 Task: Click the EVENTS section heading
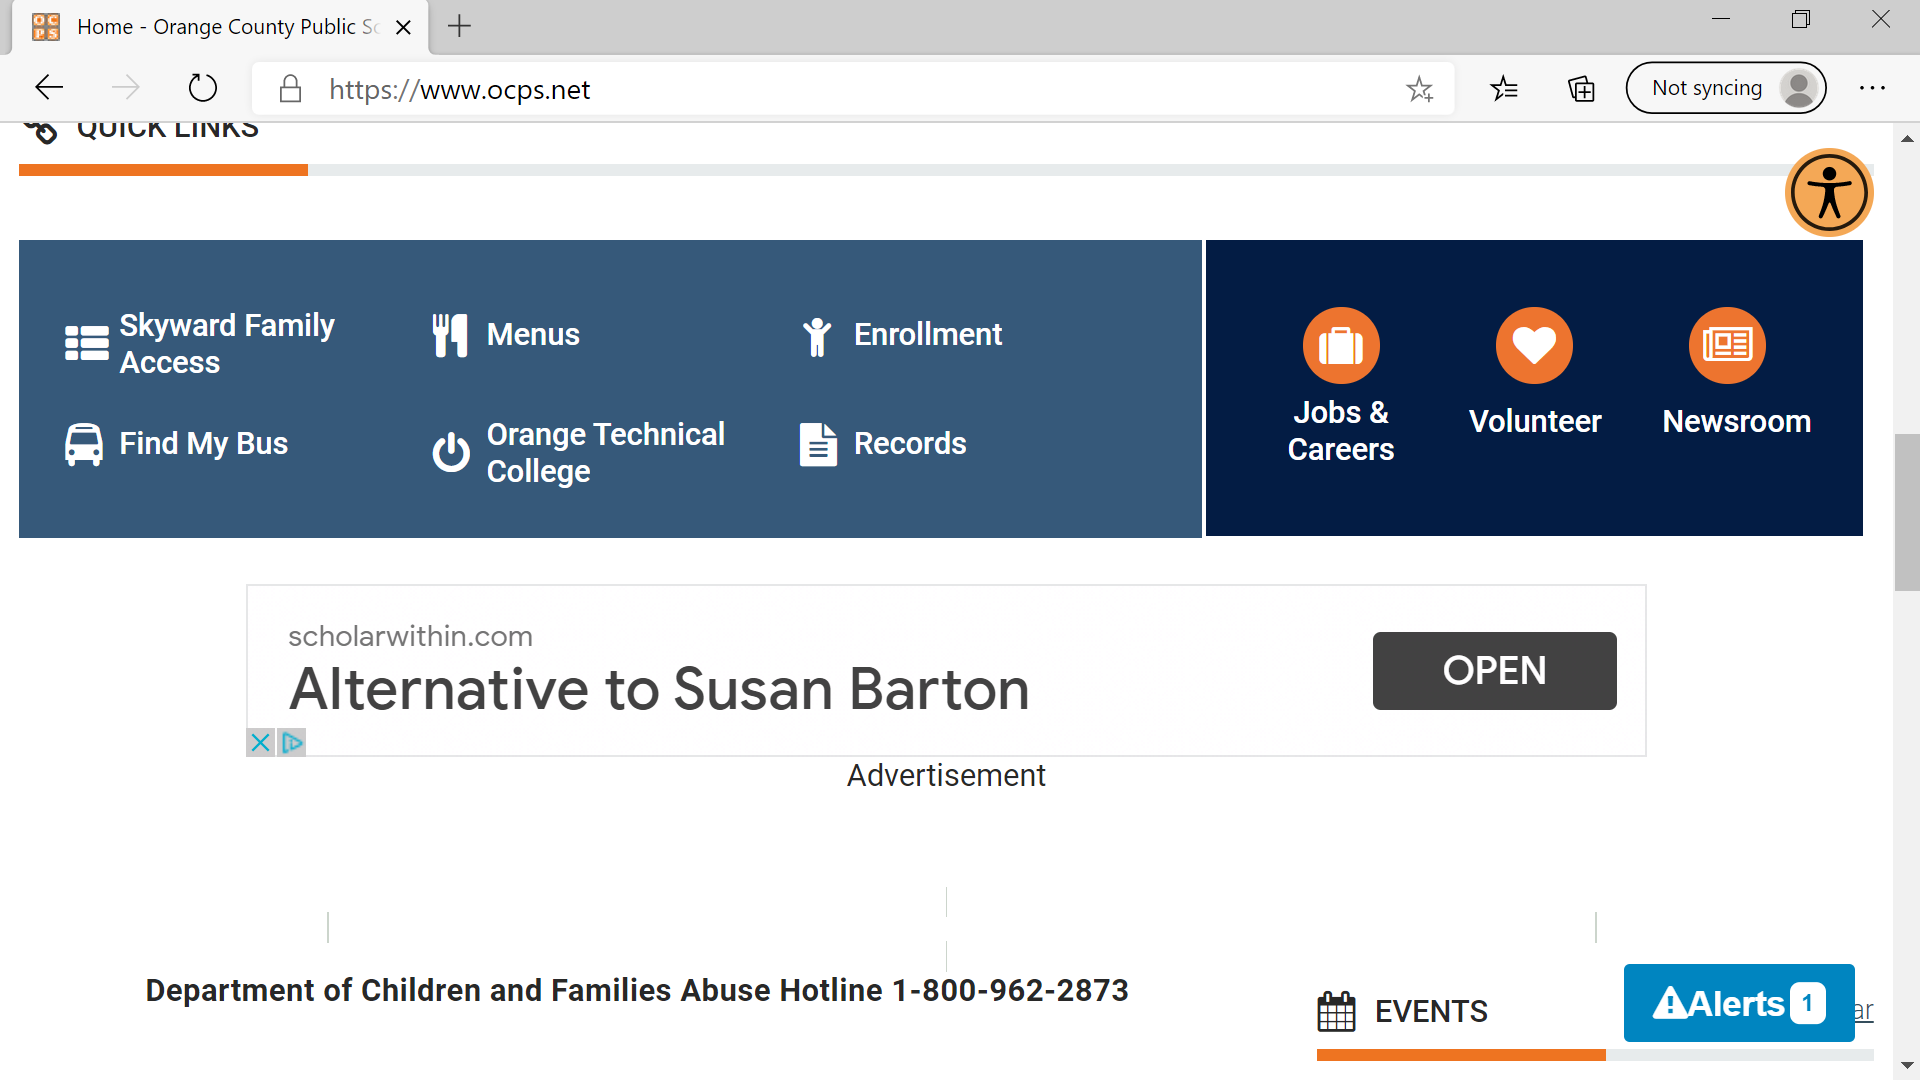[x=1431, y=1011]
